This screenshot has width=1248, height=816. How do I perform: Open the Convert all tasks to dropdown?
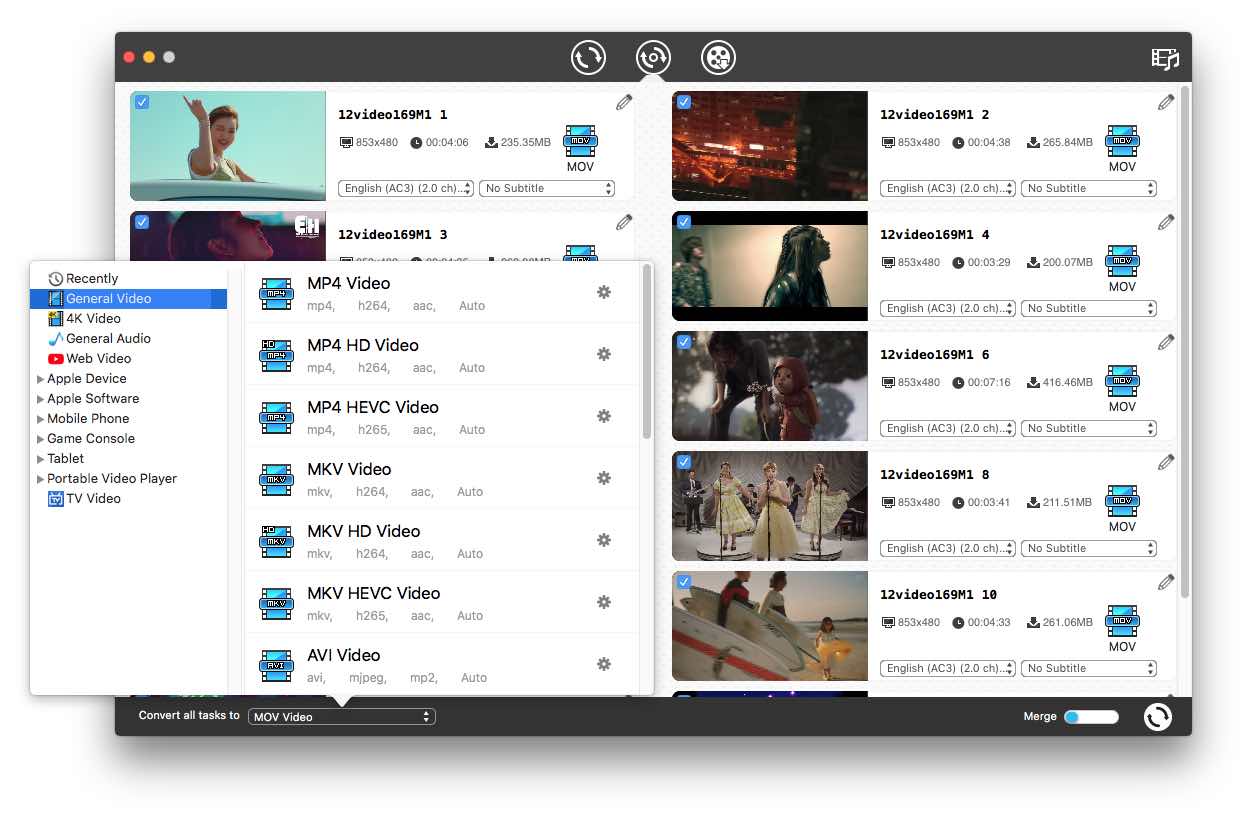(x=342, y=716)
